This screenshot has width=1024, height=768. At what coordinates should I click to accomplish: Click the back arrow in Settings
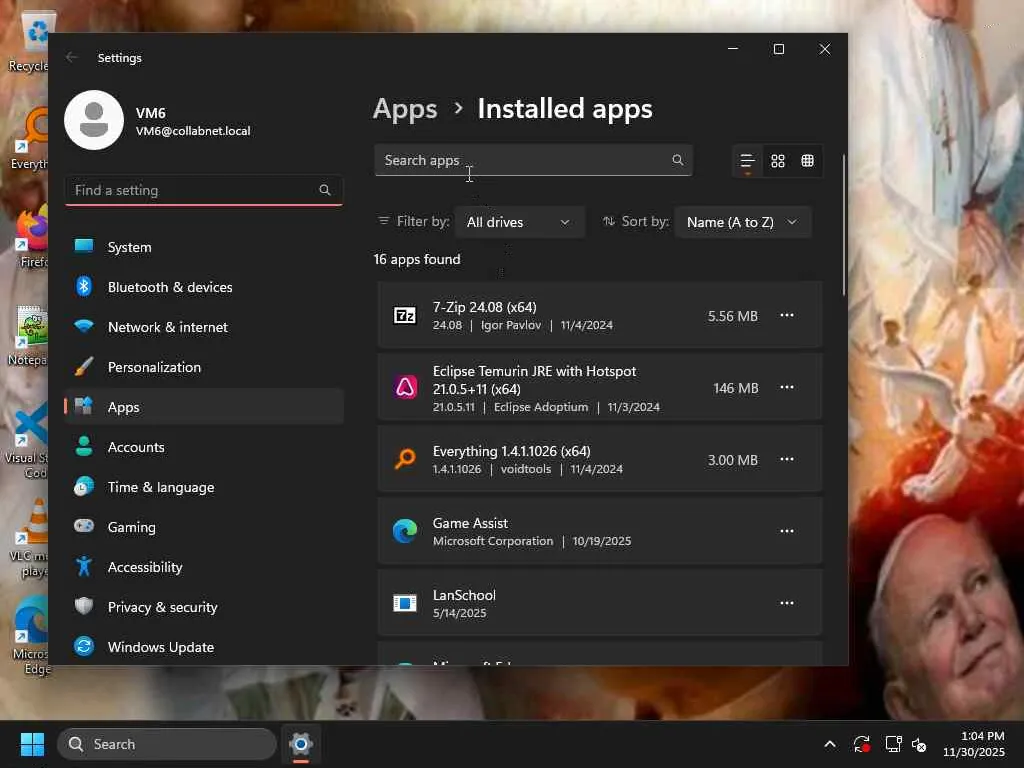click(x=72, y=57)
